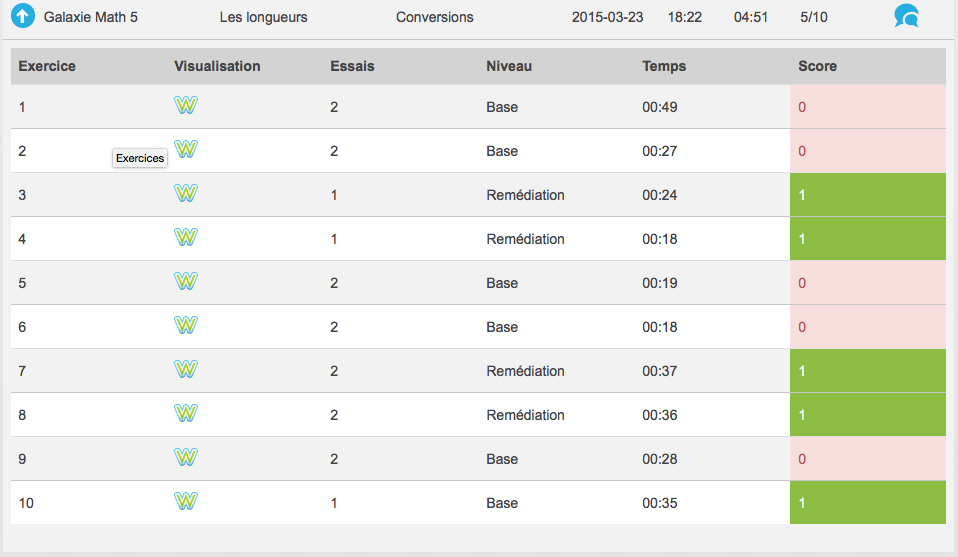Click the green score cell of exercise 10
The width and height of the screenshot is (958, 557).
click(x=868, y=503)
